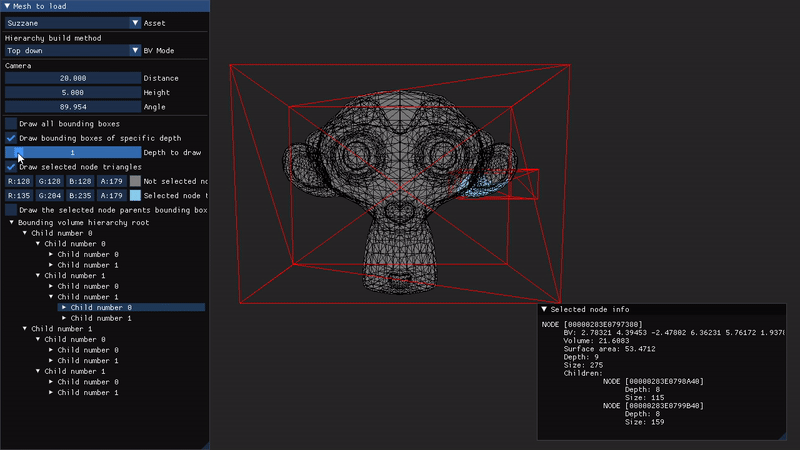This screenshot has height=450, width=800.
Task: Click the B:235 color field
Action: coord(80,195)
